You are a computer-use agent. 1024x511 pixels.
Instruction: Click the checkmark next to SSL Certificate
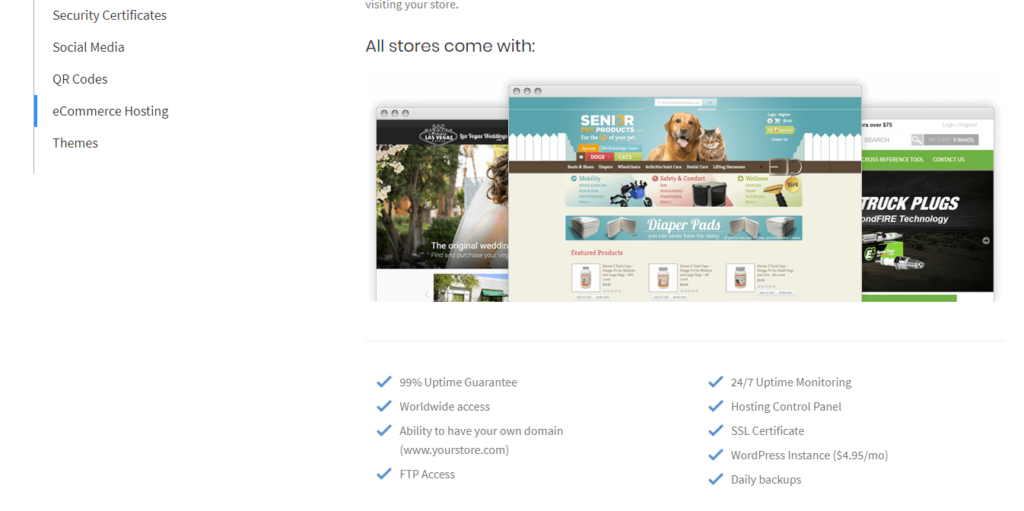click(716, 430)
